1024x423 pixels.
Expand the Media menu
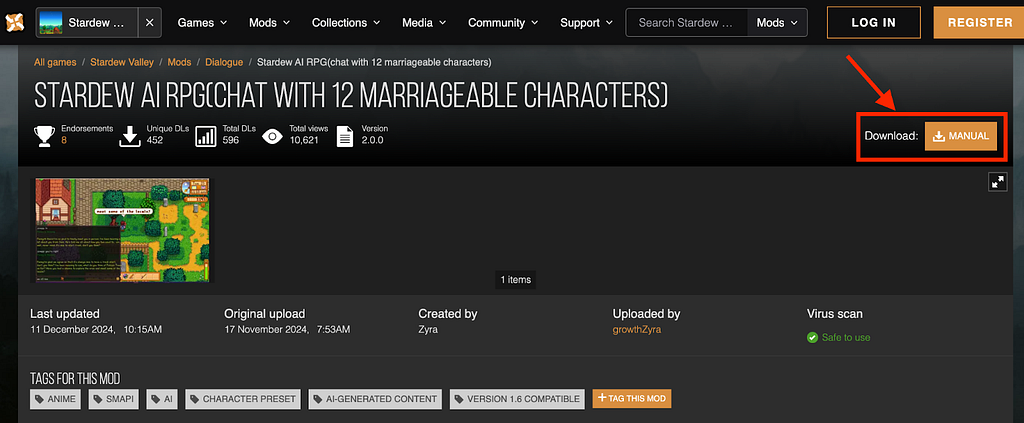[x=424, y=23]
